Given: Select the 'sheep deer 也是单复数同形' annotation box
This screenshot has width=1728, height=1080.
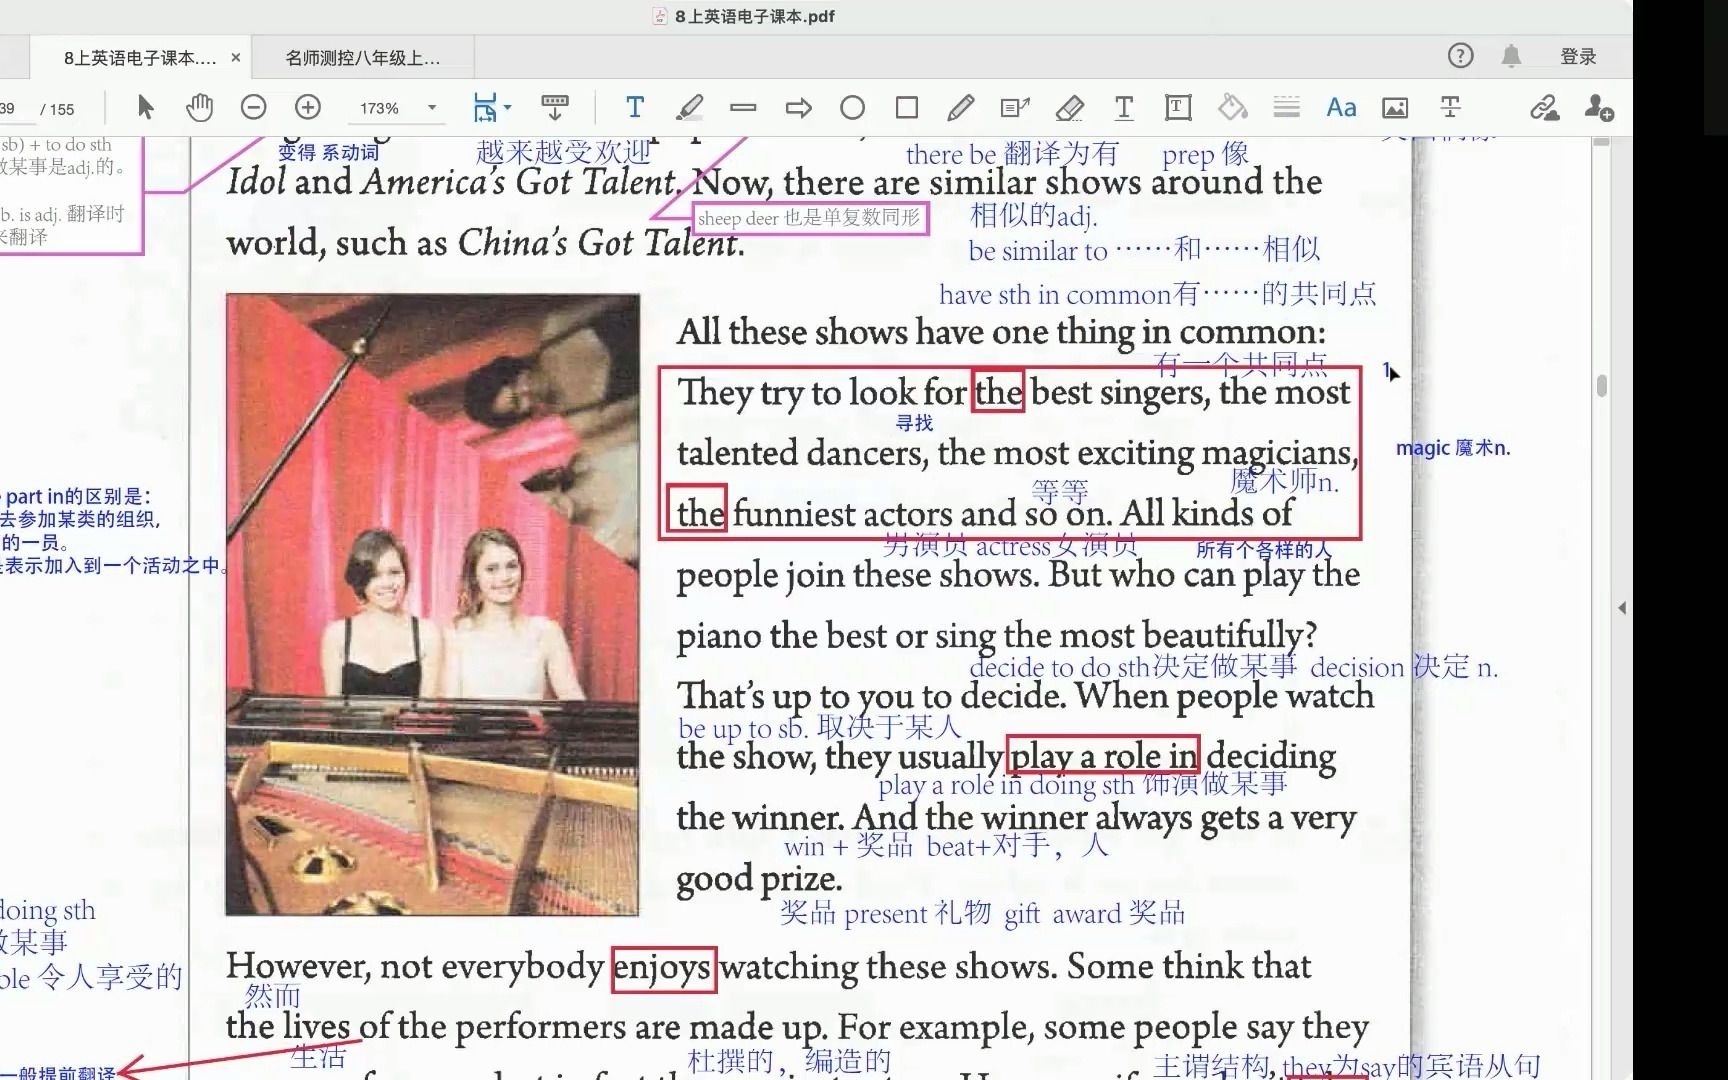Looking at the screenshot, I should click(810, 218).
